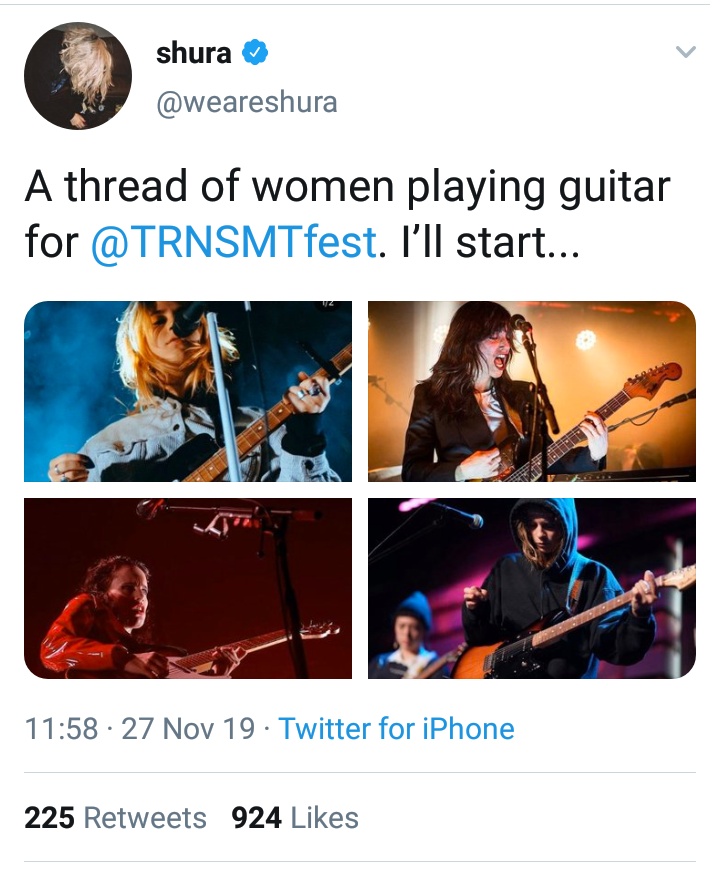Select the 27 Nov 19 date
This screenshot has width=710, height=870.
click(x=188, y=728)
